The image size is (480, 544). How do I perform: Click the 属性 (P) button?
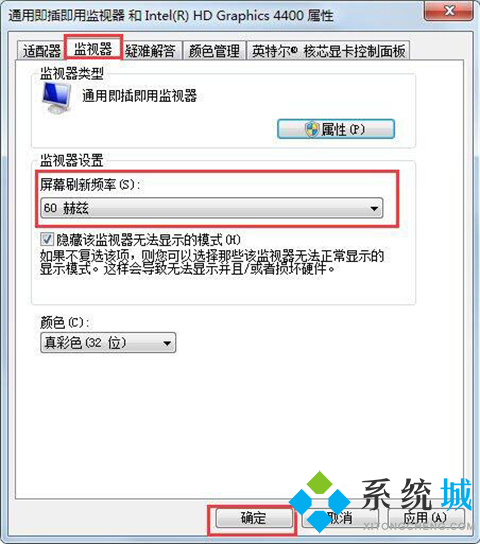(336, 129)
